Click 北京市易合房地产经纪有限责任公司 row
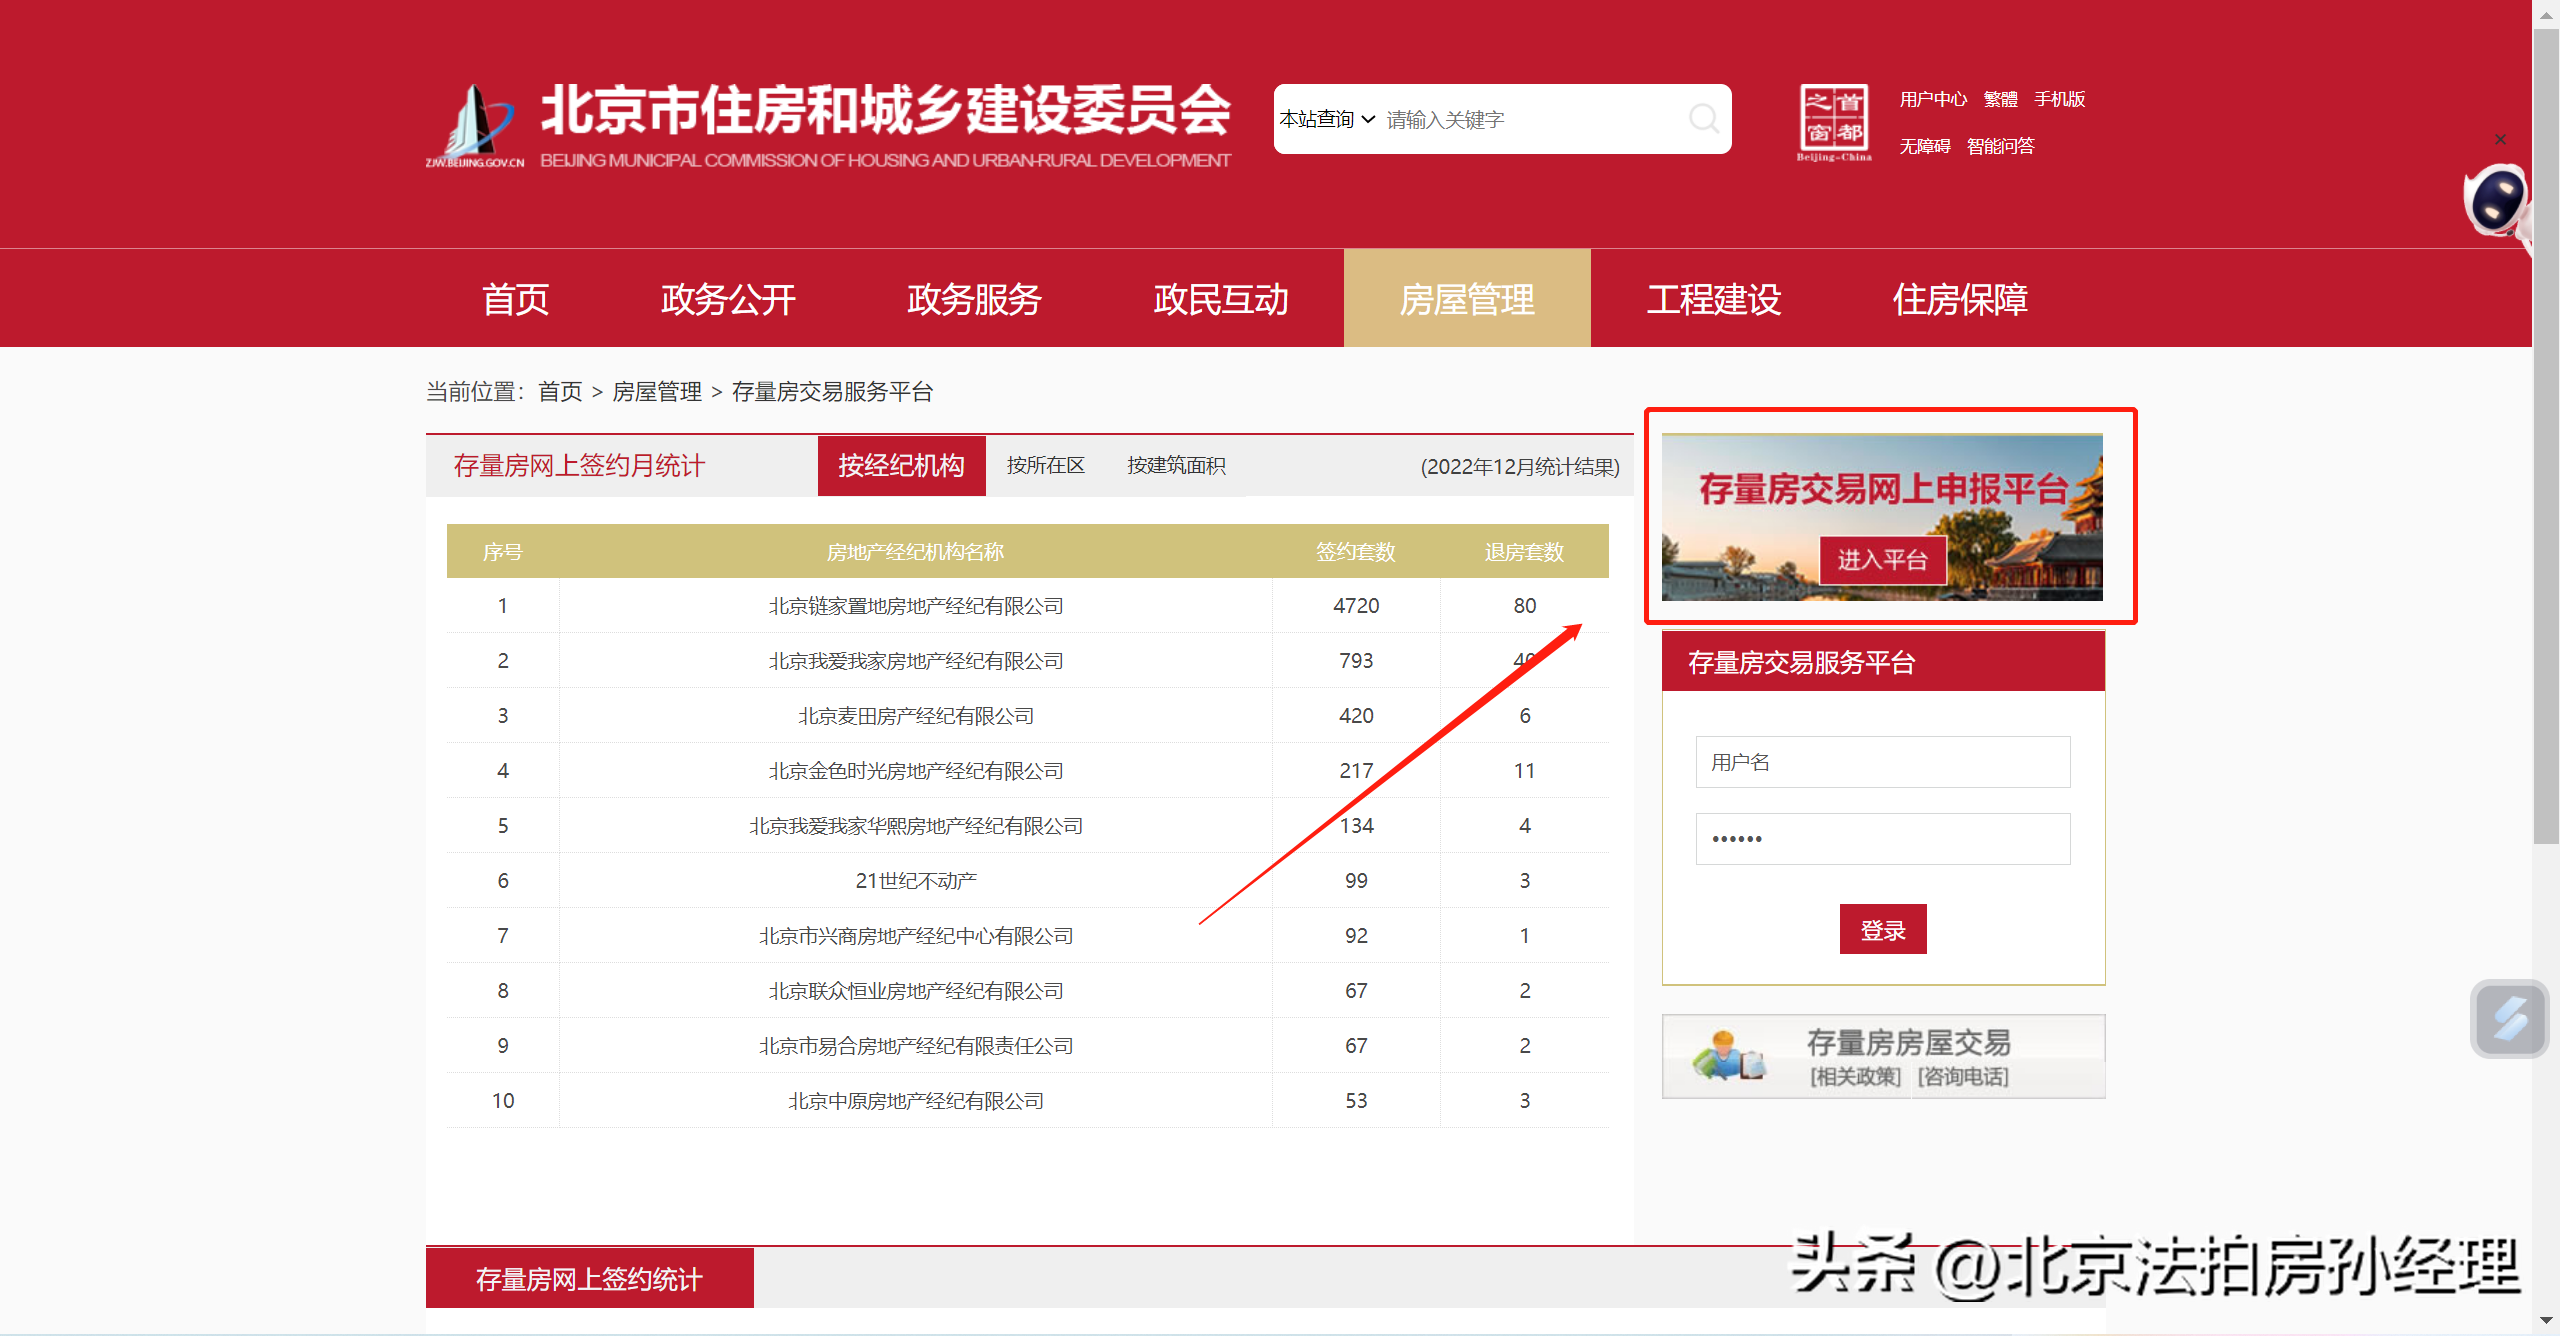2560x1336 pixels. 1028,1046
